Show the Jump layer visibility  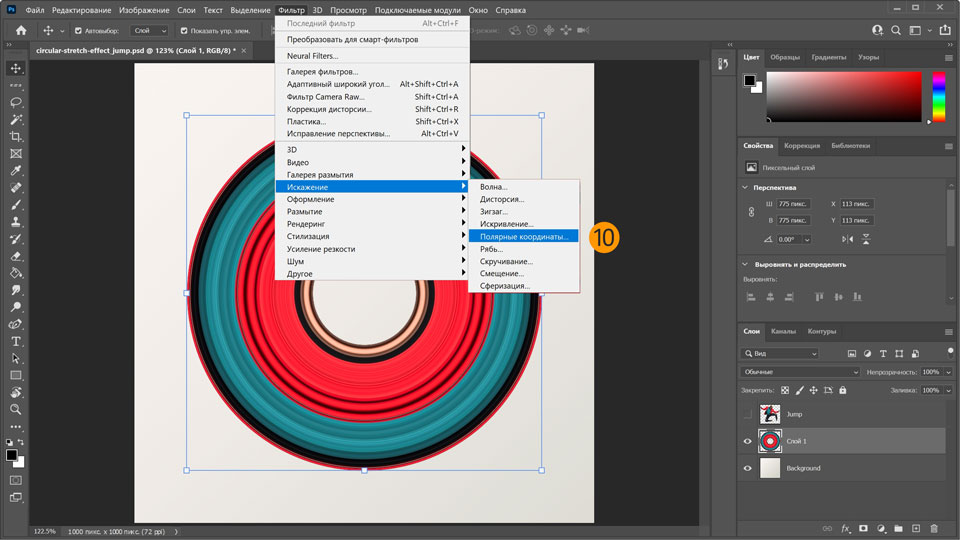[x=748, y=414]
